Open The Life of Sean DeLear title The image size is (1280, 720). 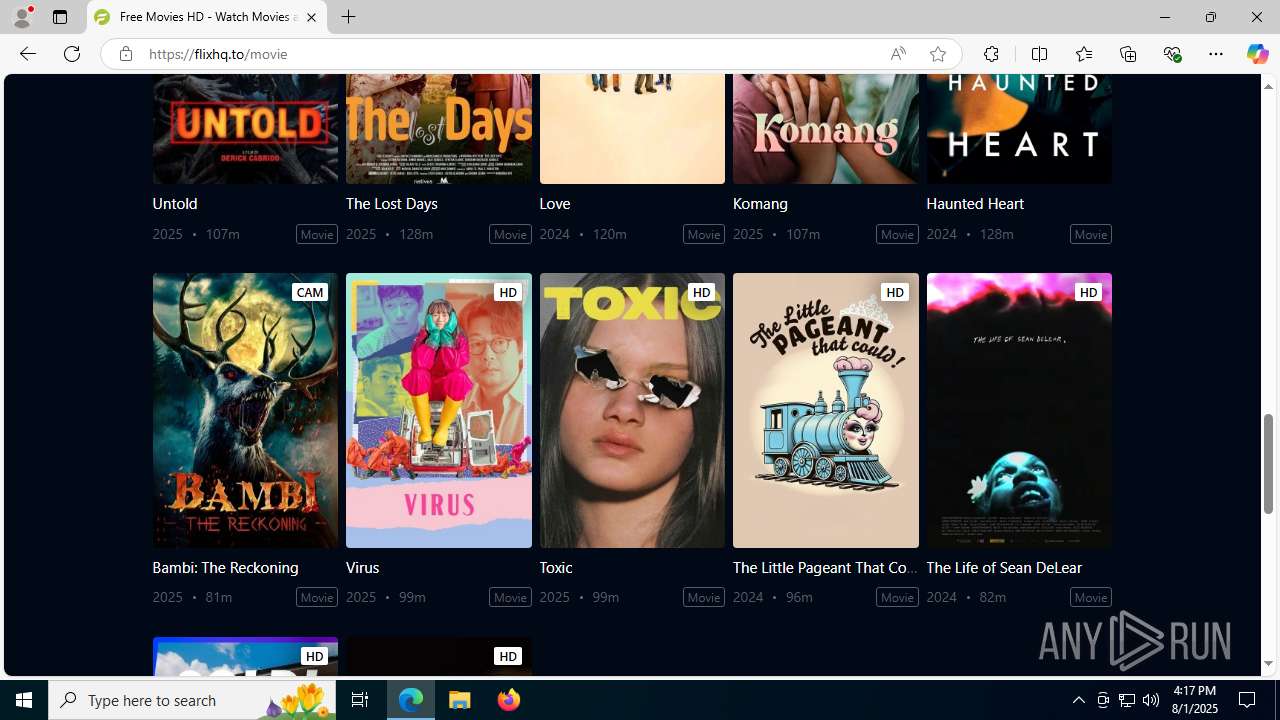[x=1004, y=567]
